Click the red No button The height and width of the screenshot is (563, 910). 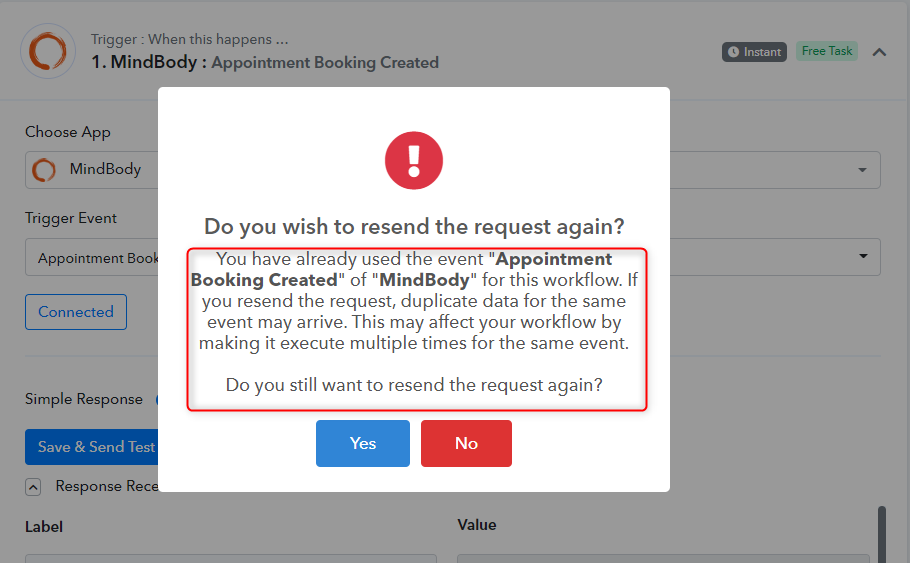(466, 443)
